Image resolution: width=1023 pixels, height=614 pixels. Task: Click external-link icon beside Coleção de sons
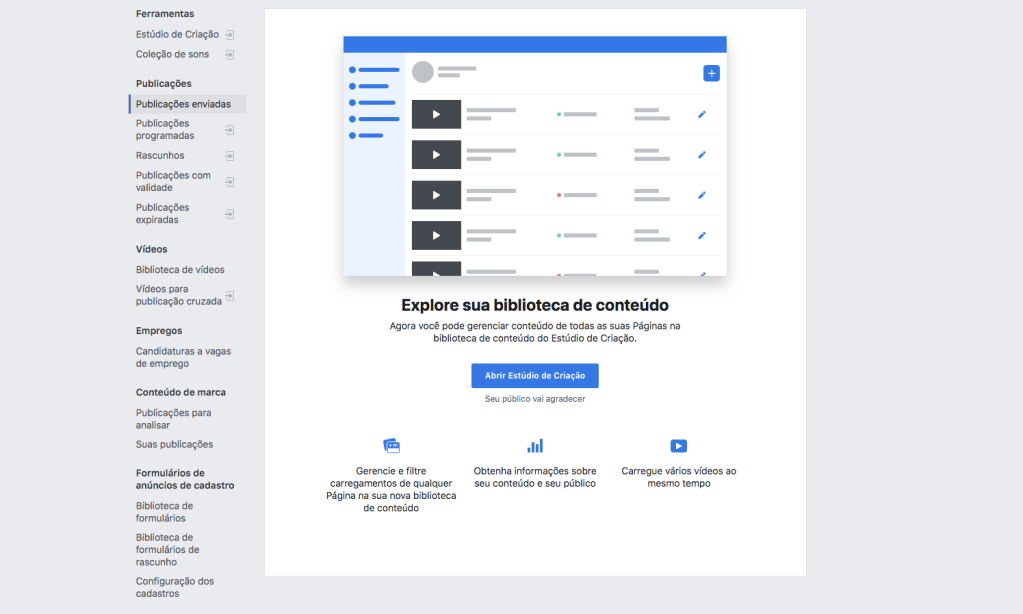point(230,55)
